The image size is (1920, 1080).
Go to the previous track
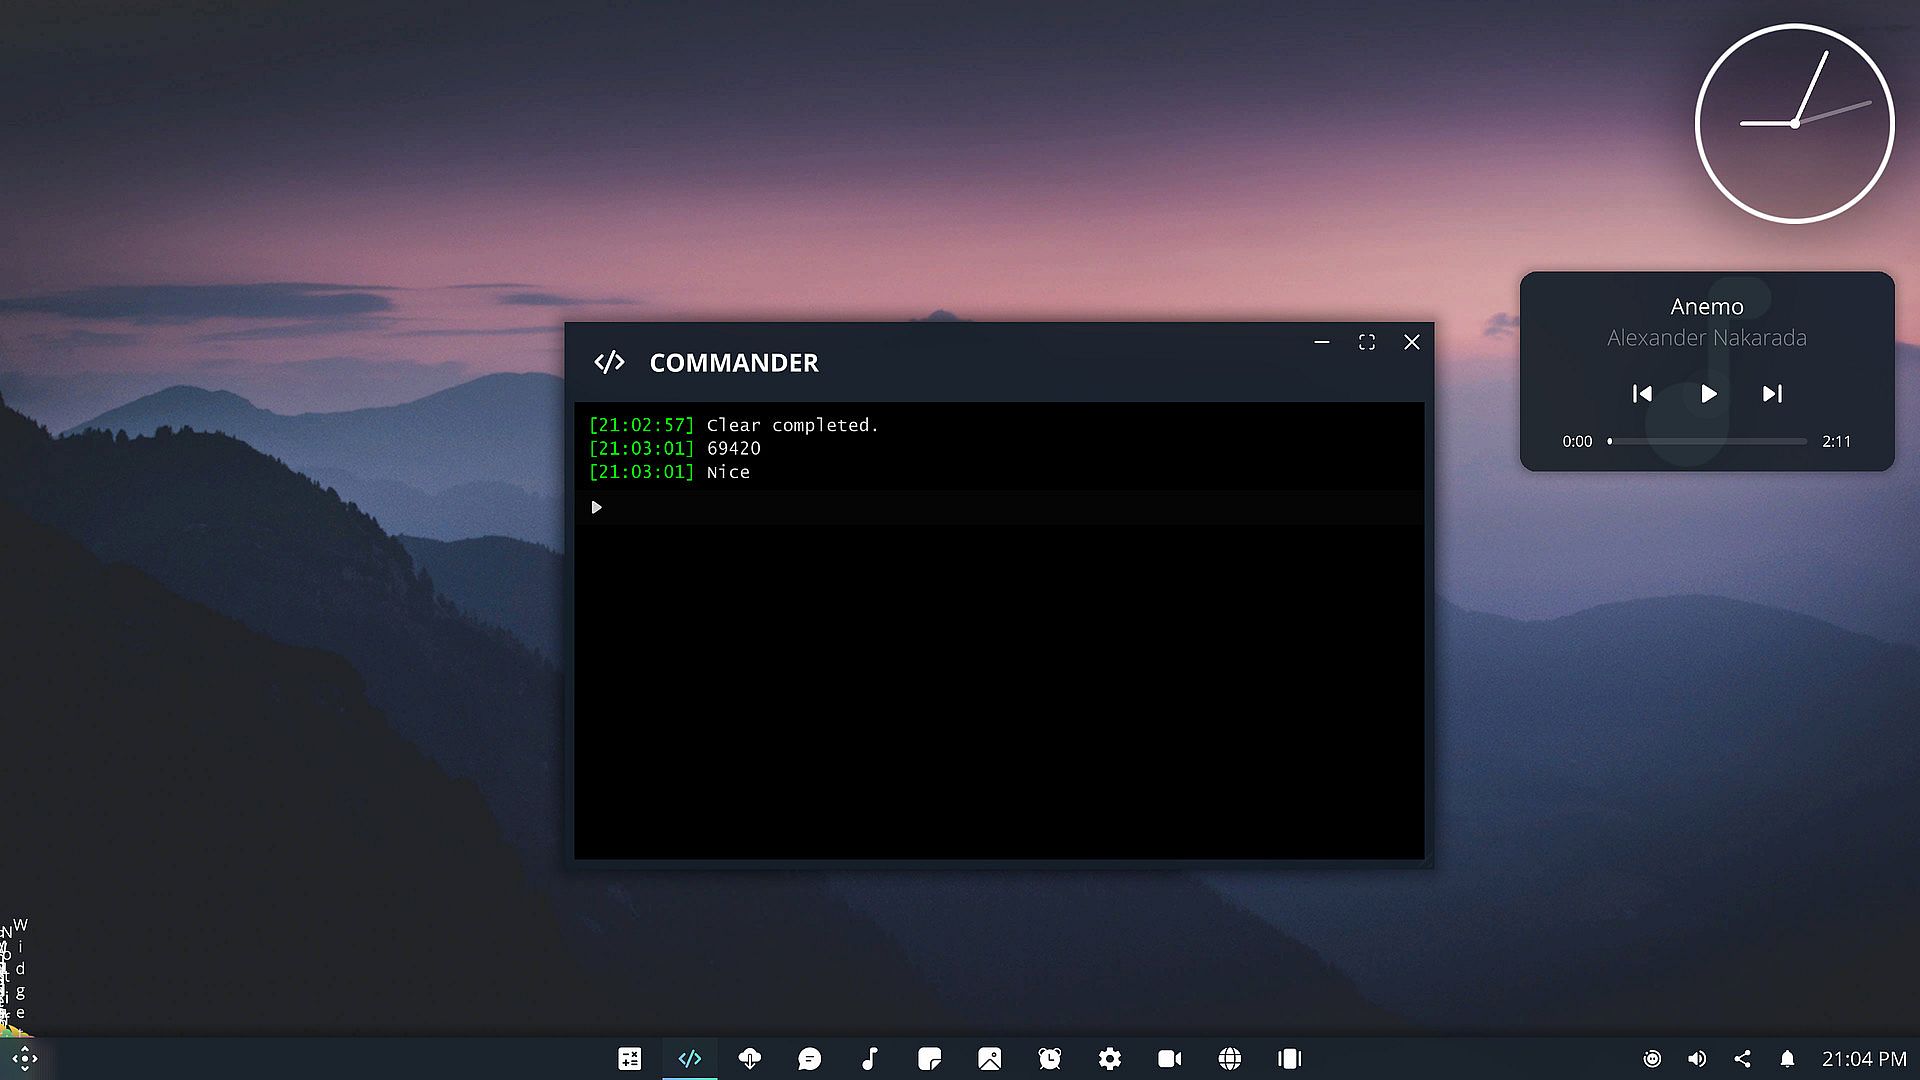click(1642, 394)
